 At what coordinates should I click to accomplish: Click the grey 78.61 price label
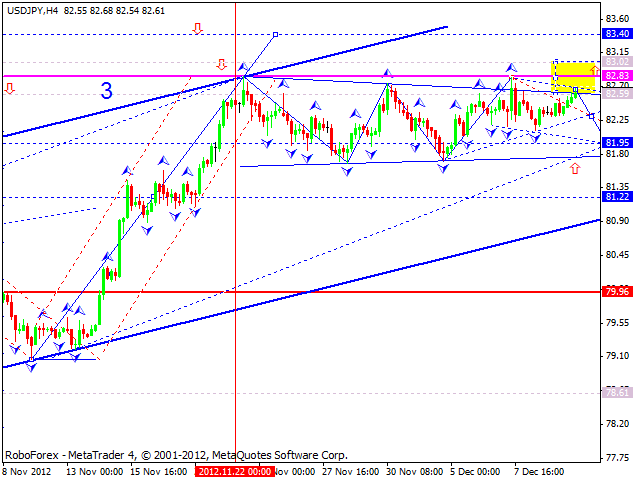click(x=617, y=394)
